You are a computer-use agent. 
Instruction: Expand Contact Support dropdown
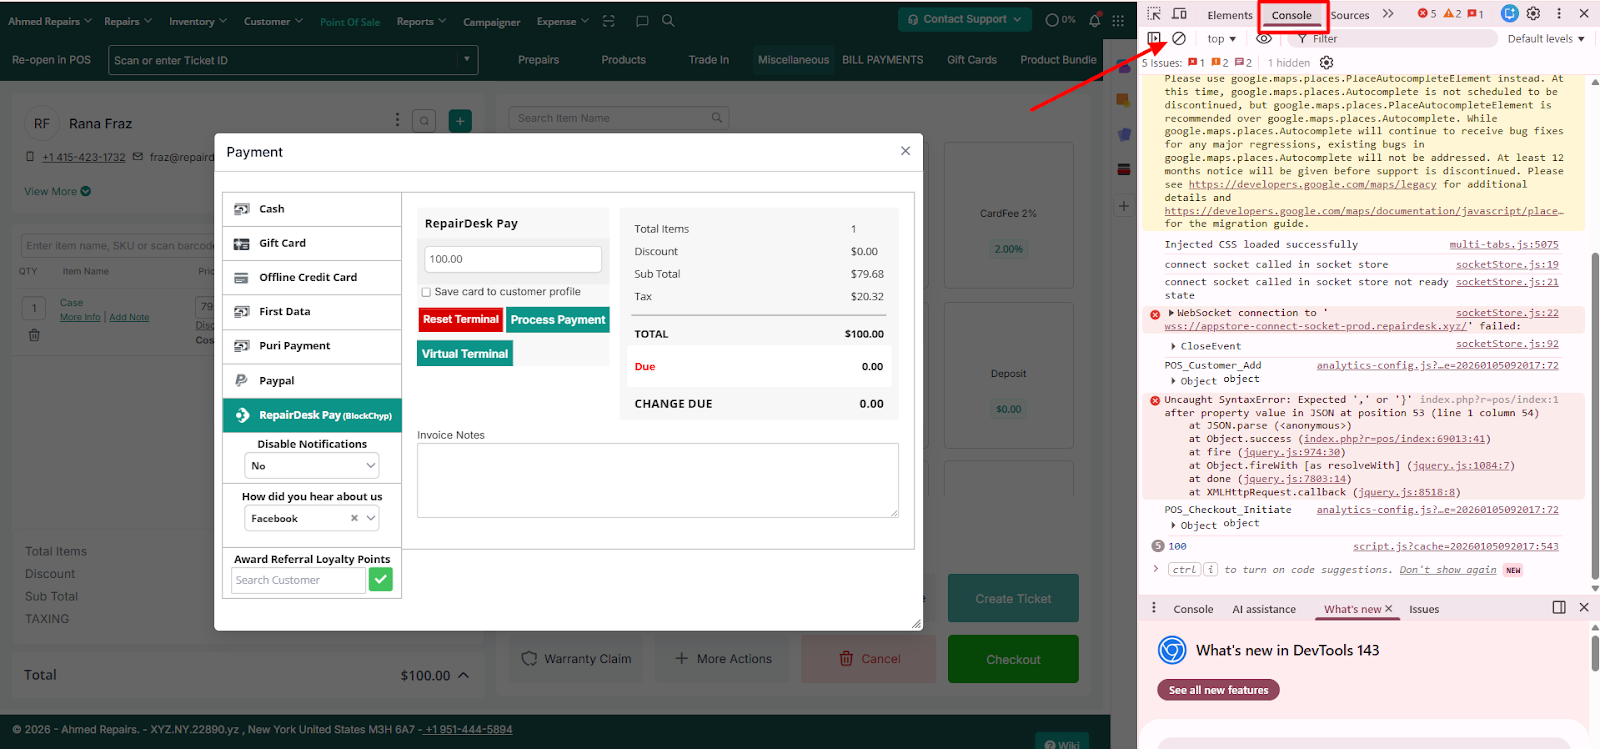point(965,19)
